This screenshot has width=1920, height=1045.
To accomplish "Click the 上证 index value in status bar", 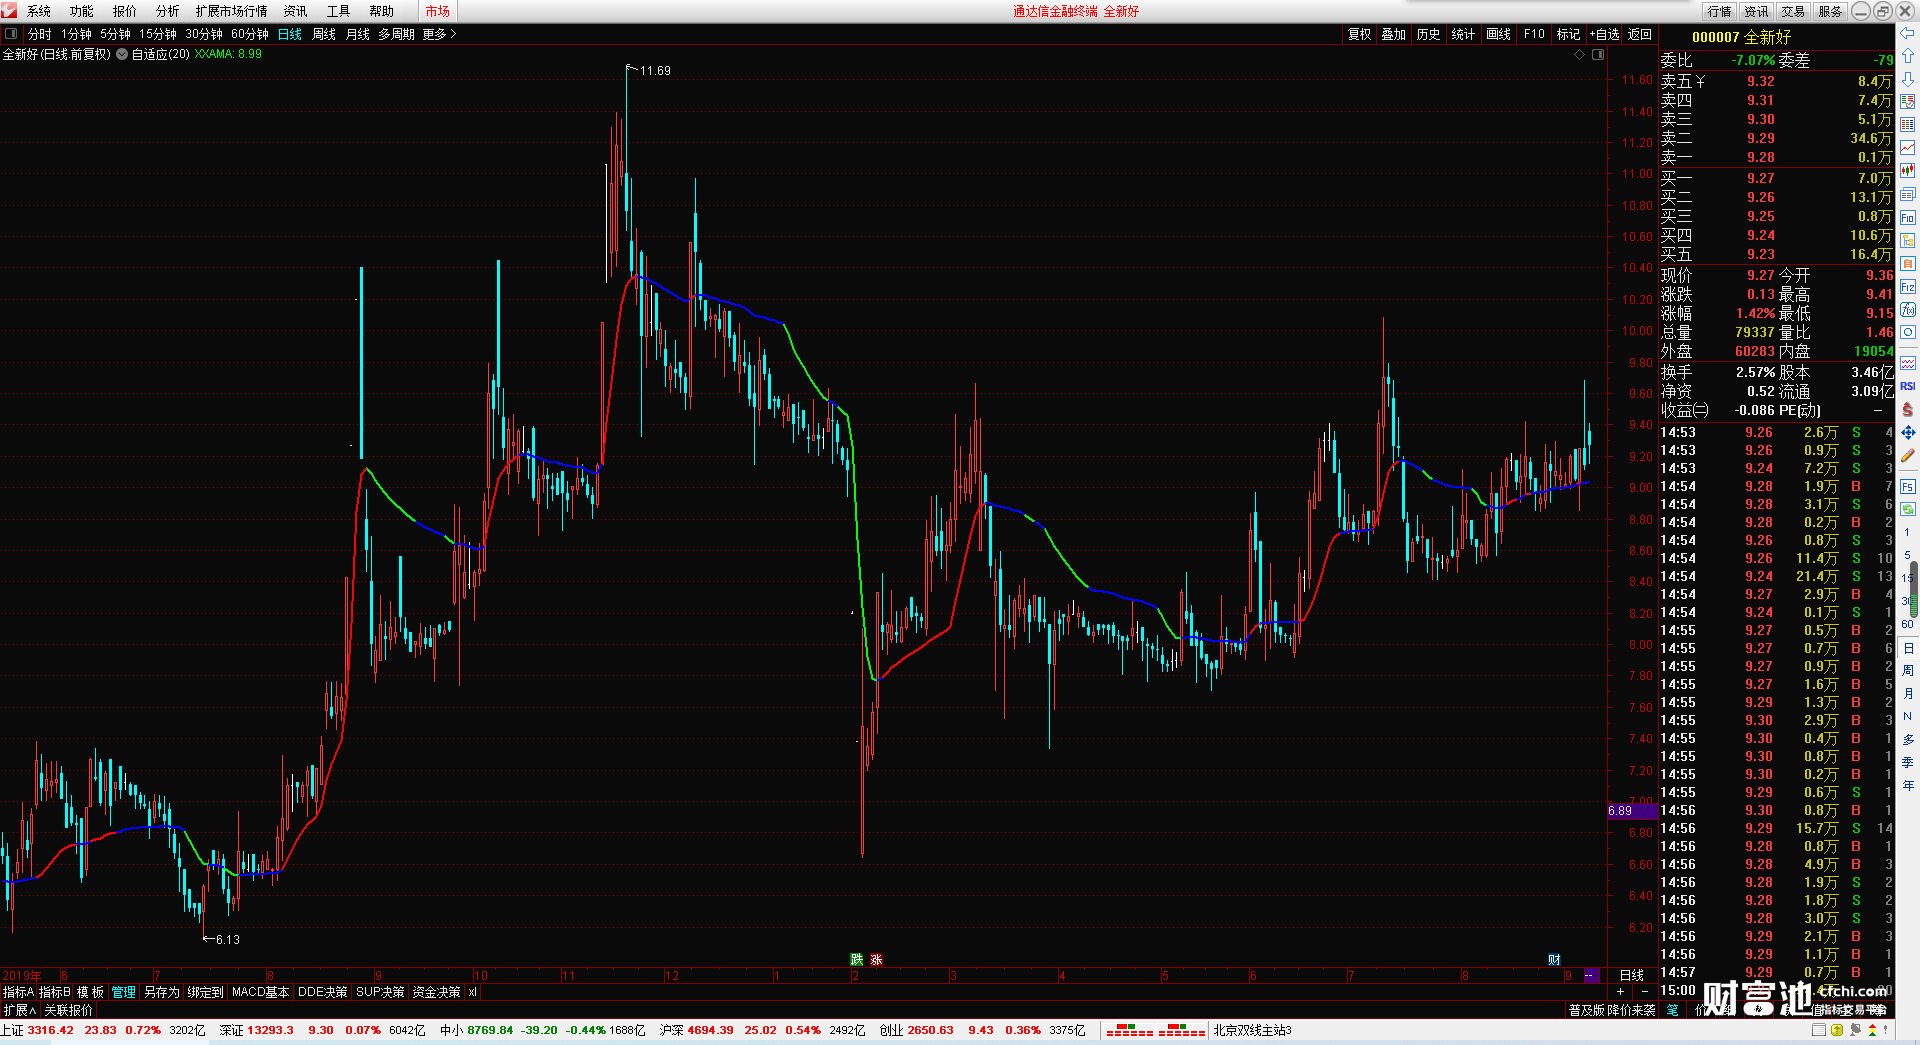I will click(x=51, y=1030).
